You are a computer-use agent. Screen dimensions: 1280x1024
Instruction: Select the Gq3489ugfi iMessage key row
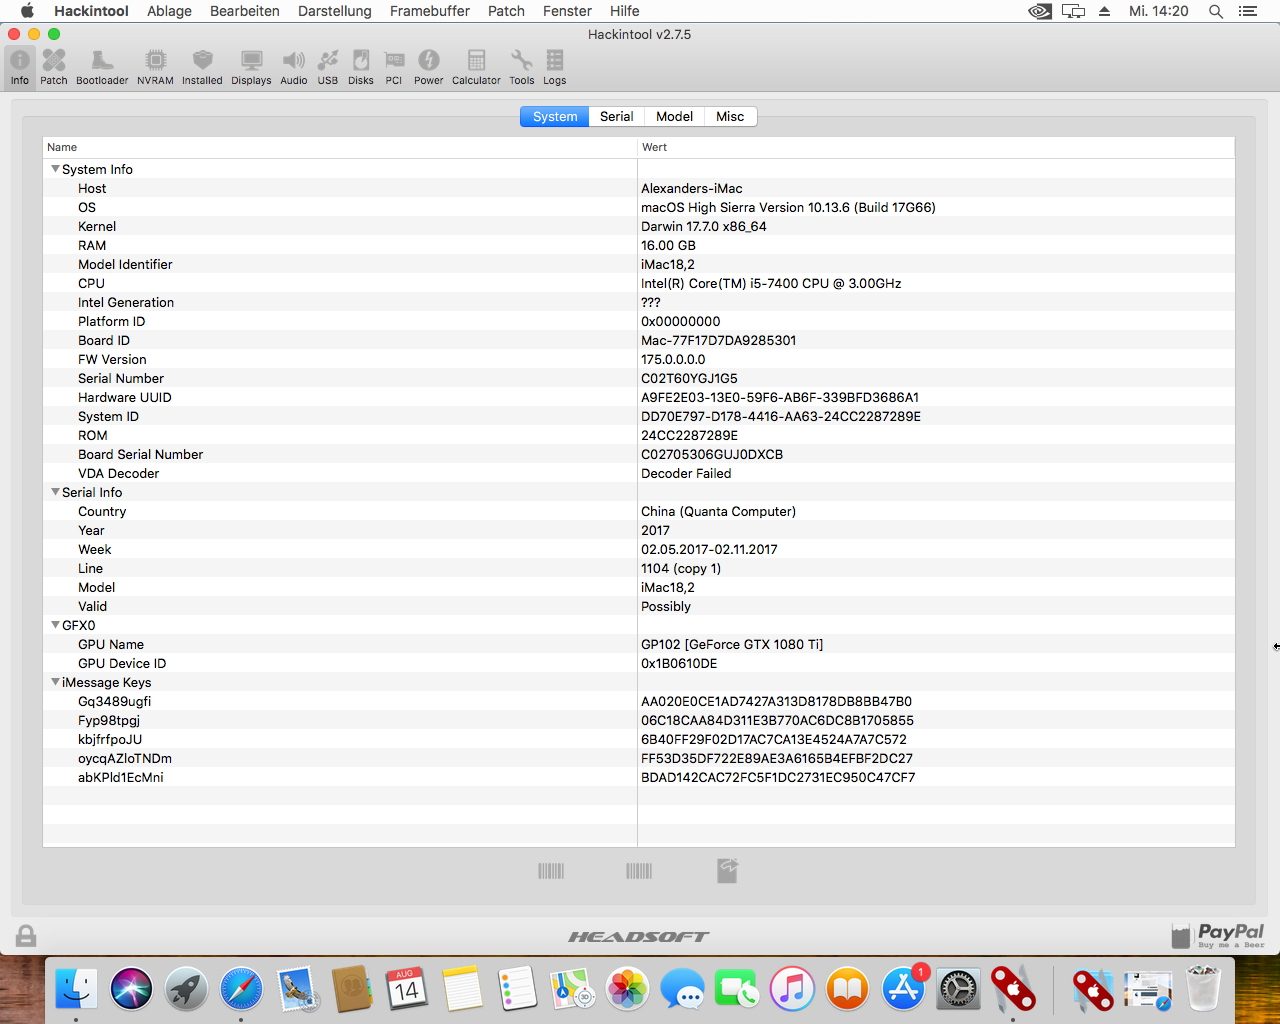click(639, 701)
